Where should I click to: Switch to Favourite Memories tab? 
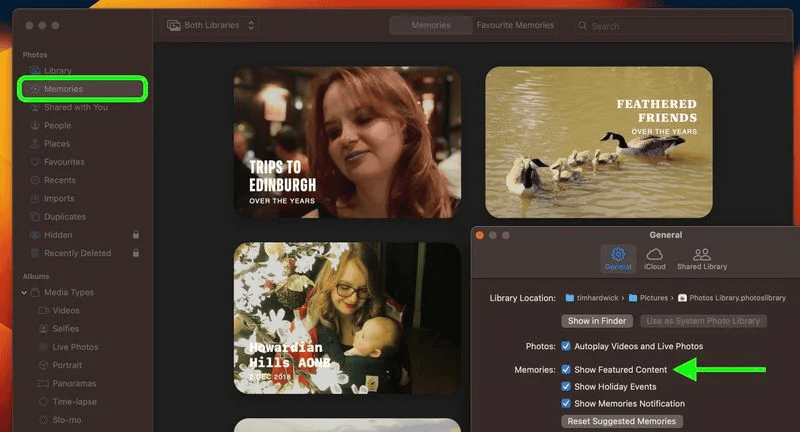coord(515,25)
